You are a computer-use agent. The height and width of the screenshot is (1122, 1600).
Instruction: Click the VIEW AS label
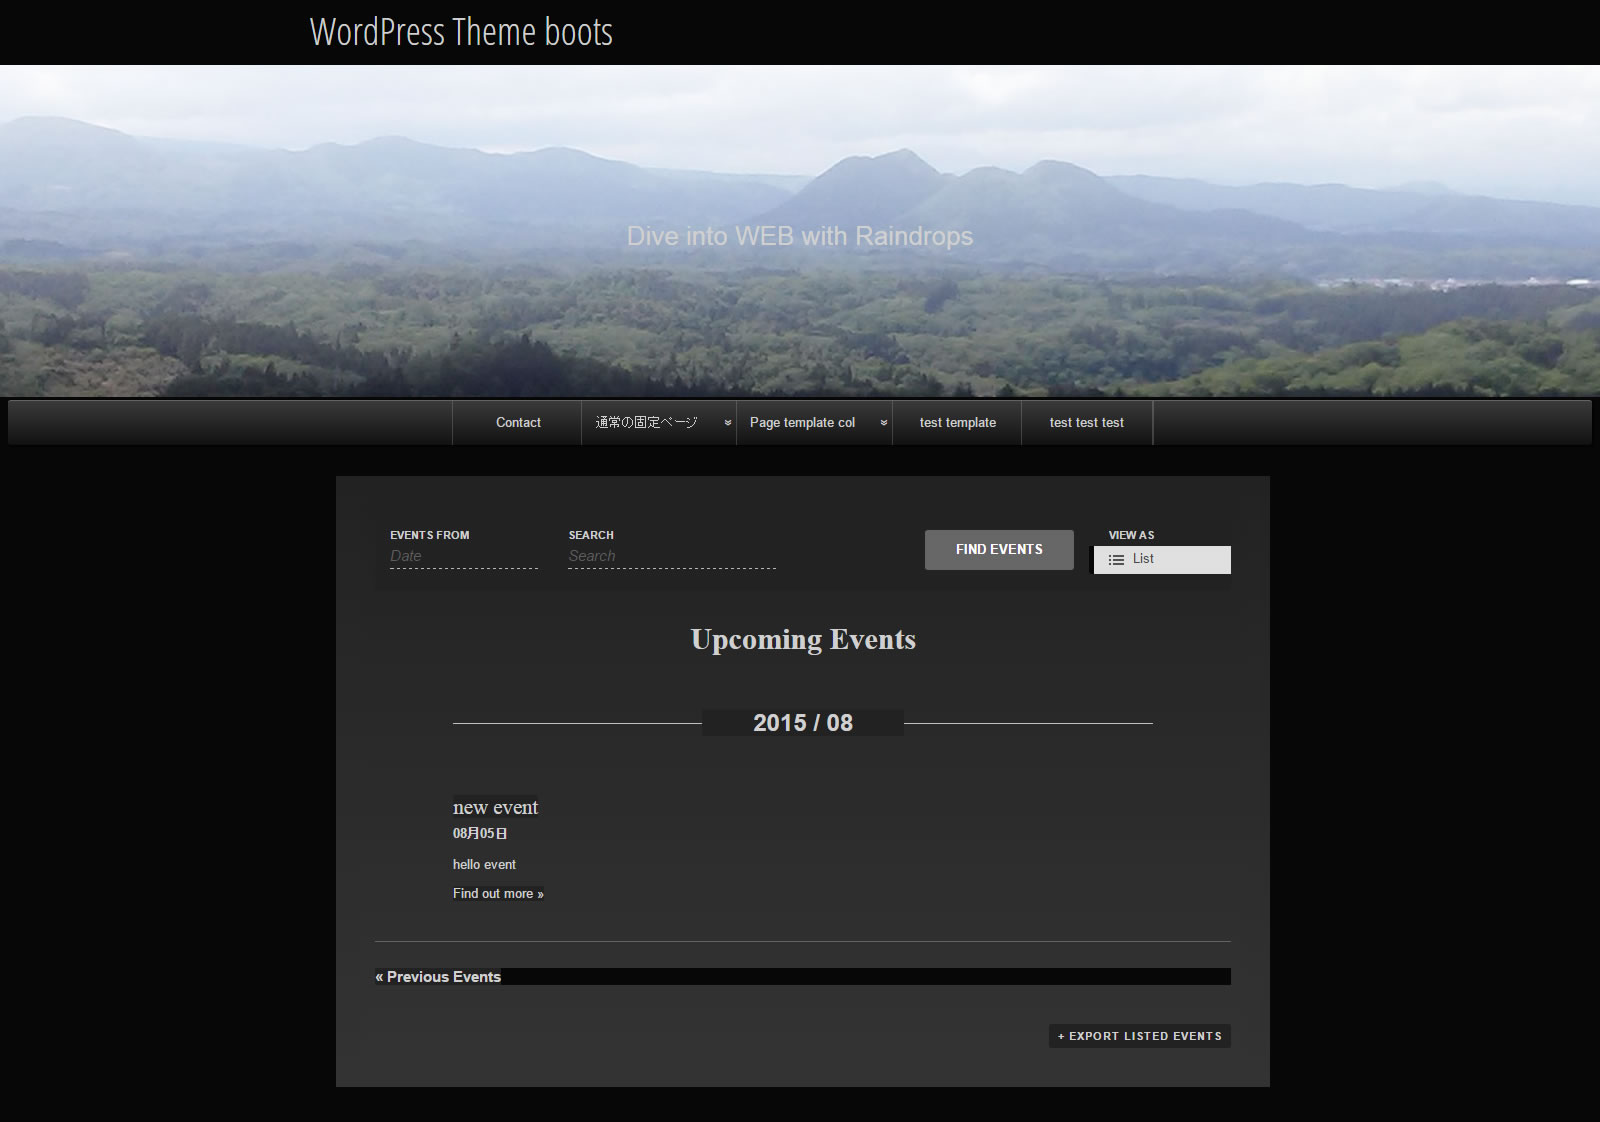1131,535
